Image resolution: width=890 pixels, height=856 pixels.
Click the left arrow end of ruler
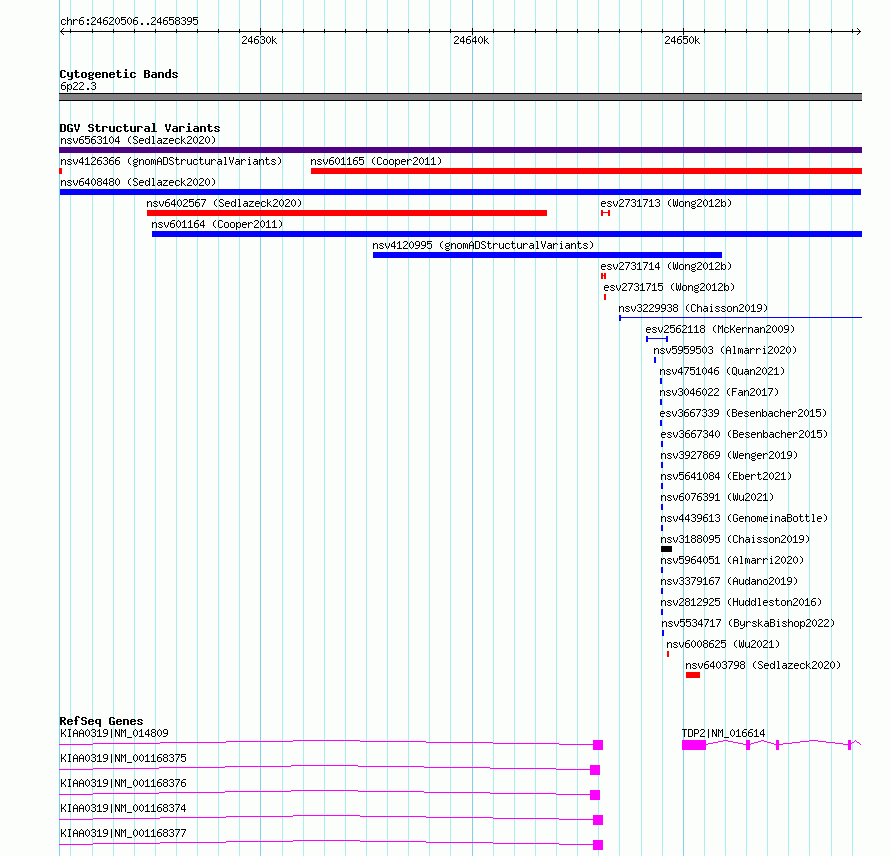tap(63, 32)
